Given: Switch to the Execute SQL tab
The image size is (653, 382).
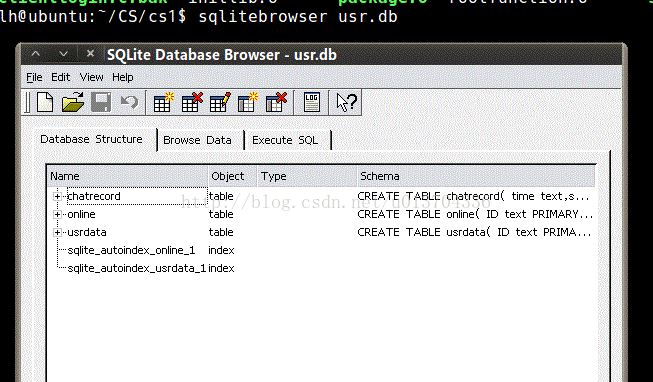Looking at the screenshot, I should (x=285, y=140).
